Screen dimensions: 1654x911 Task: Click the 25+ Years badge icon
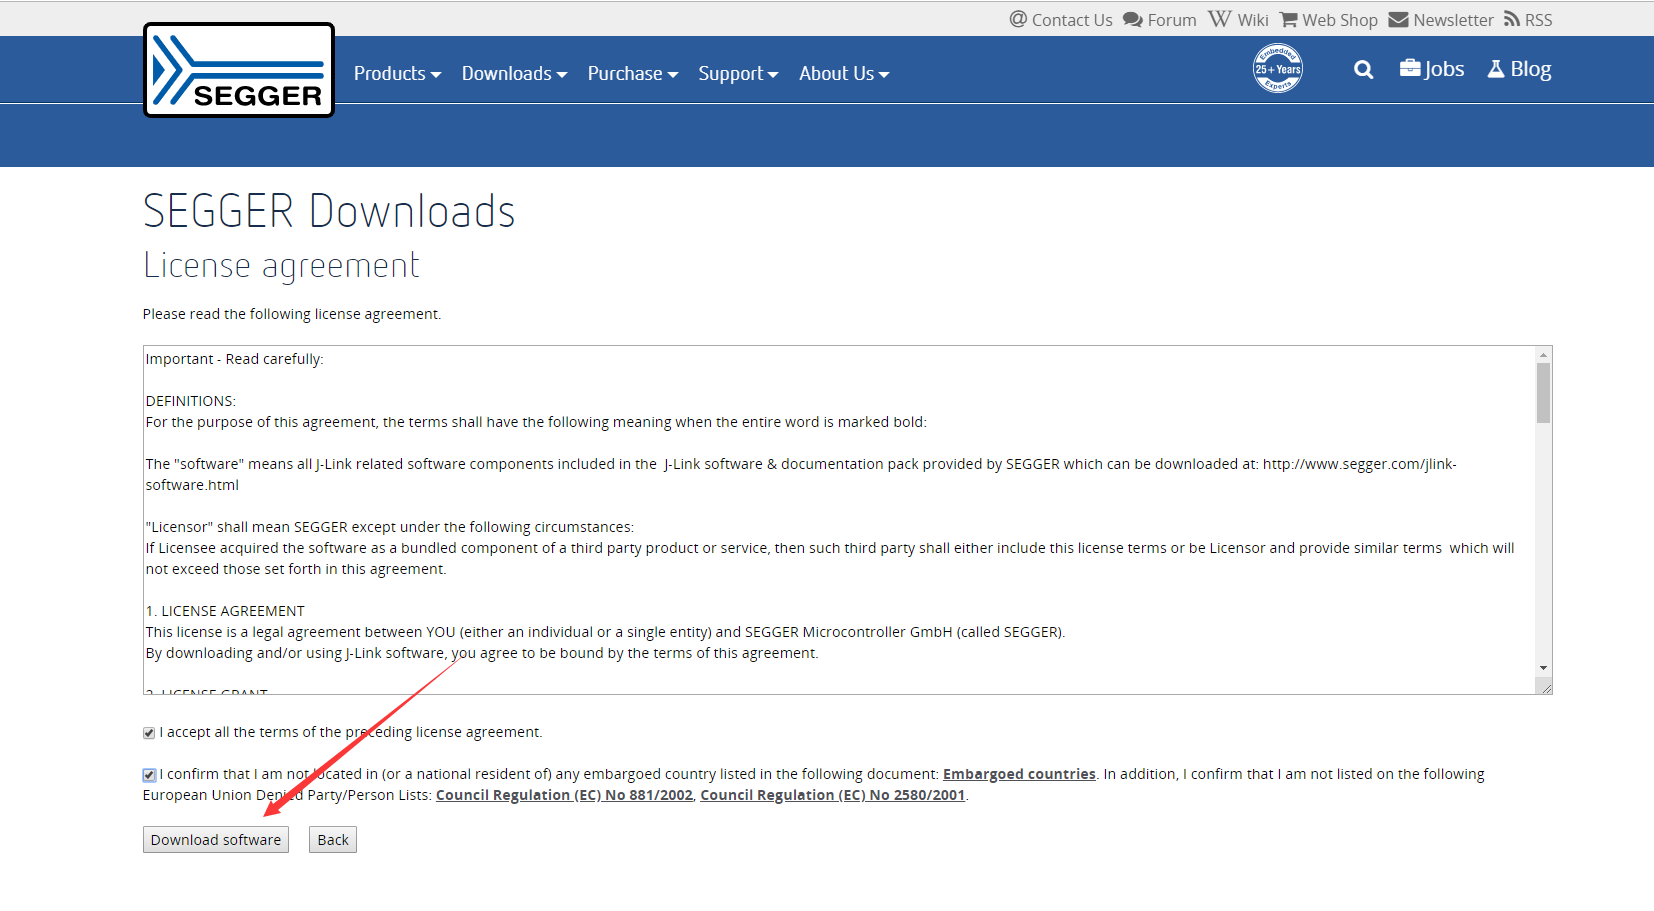tap(1278, 69)
